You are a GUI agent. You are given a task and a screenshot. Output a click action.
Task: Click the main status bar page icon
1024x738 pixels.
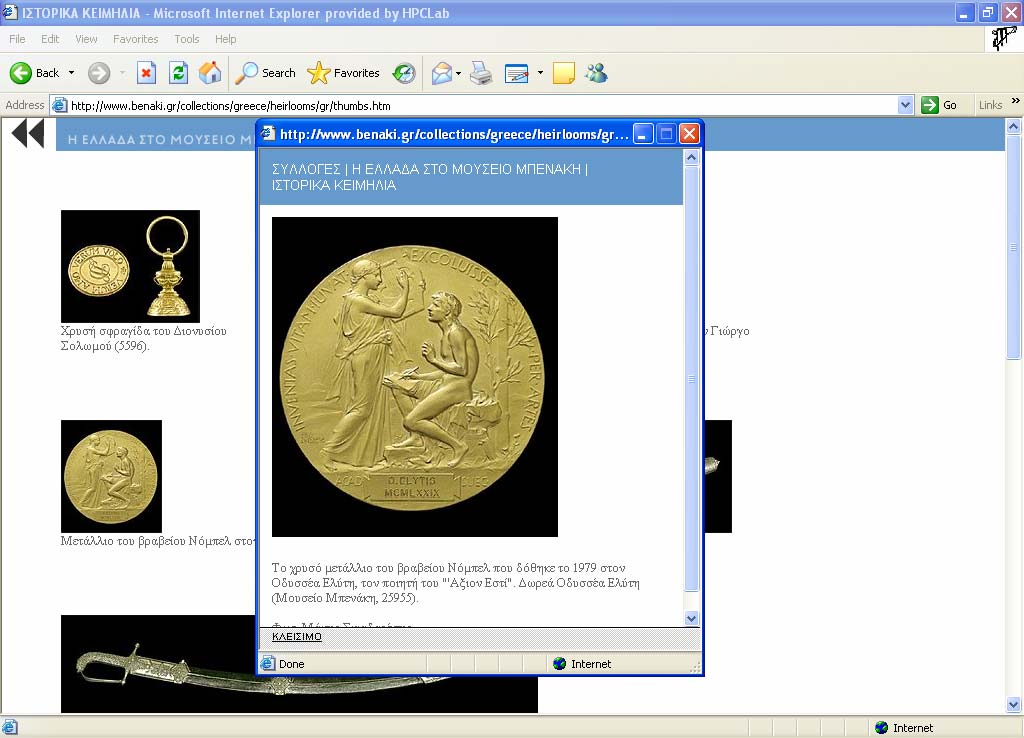[9, 727]
